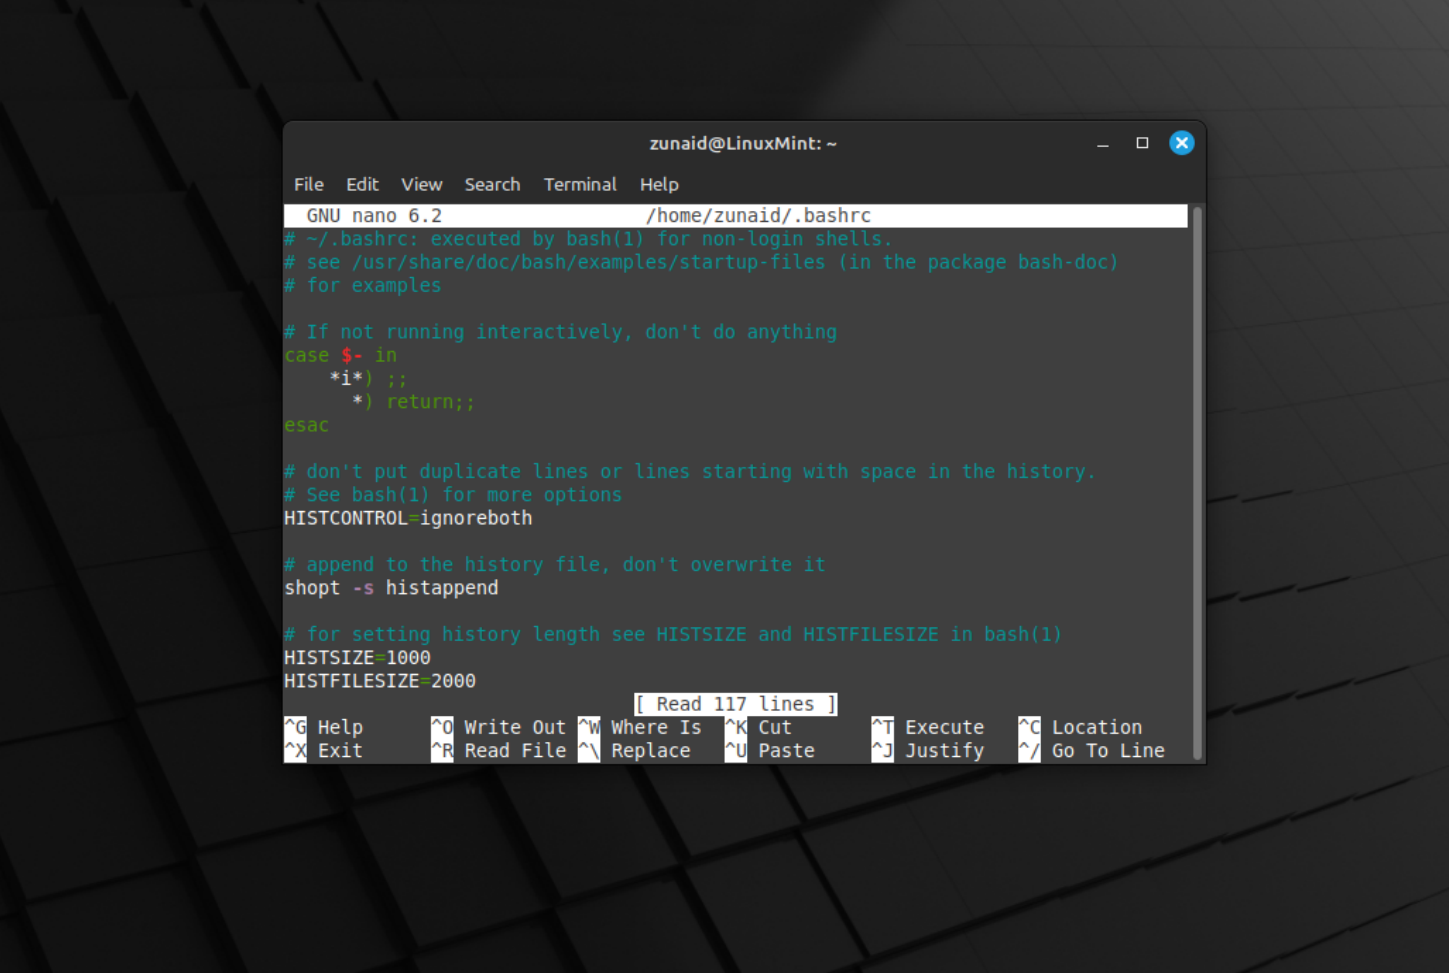
Task: Click the ^O Write Out shortcut
Action: (498, 727)
